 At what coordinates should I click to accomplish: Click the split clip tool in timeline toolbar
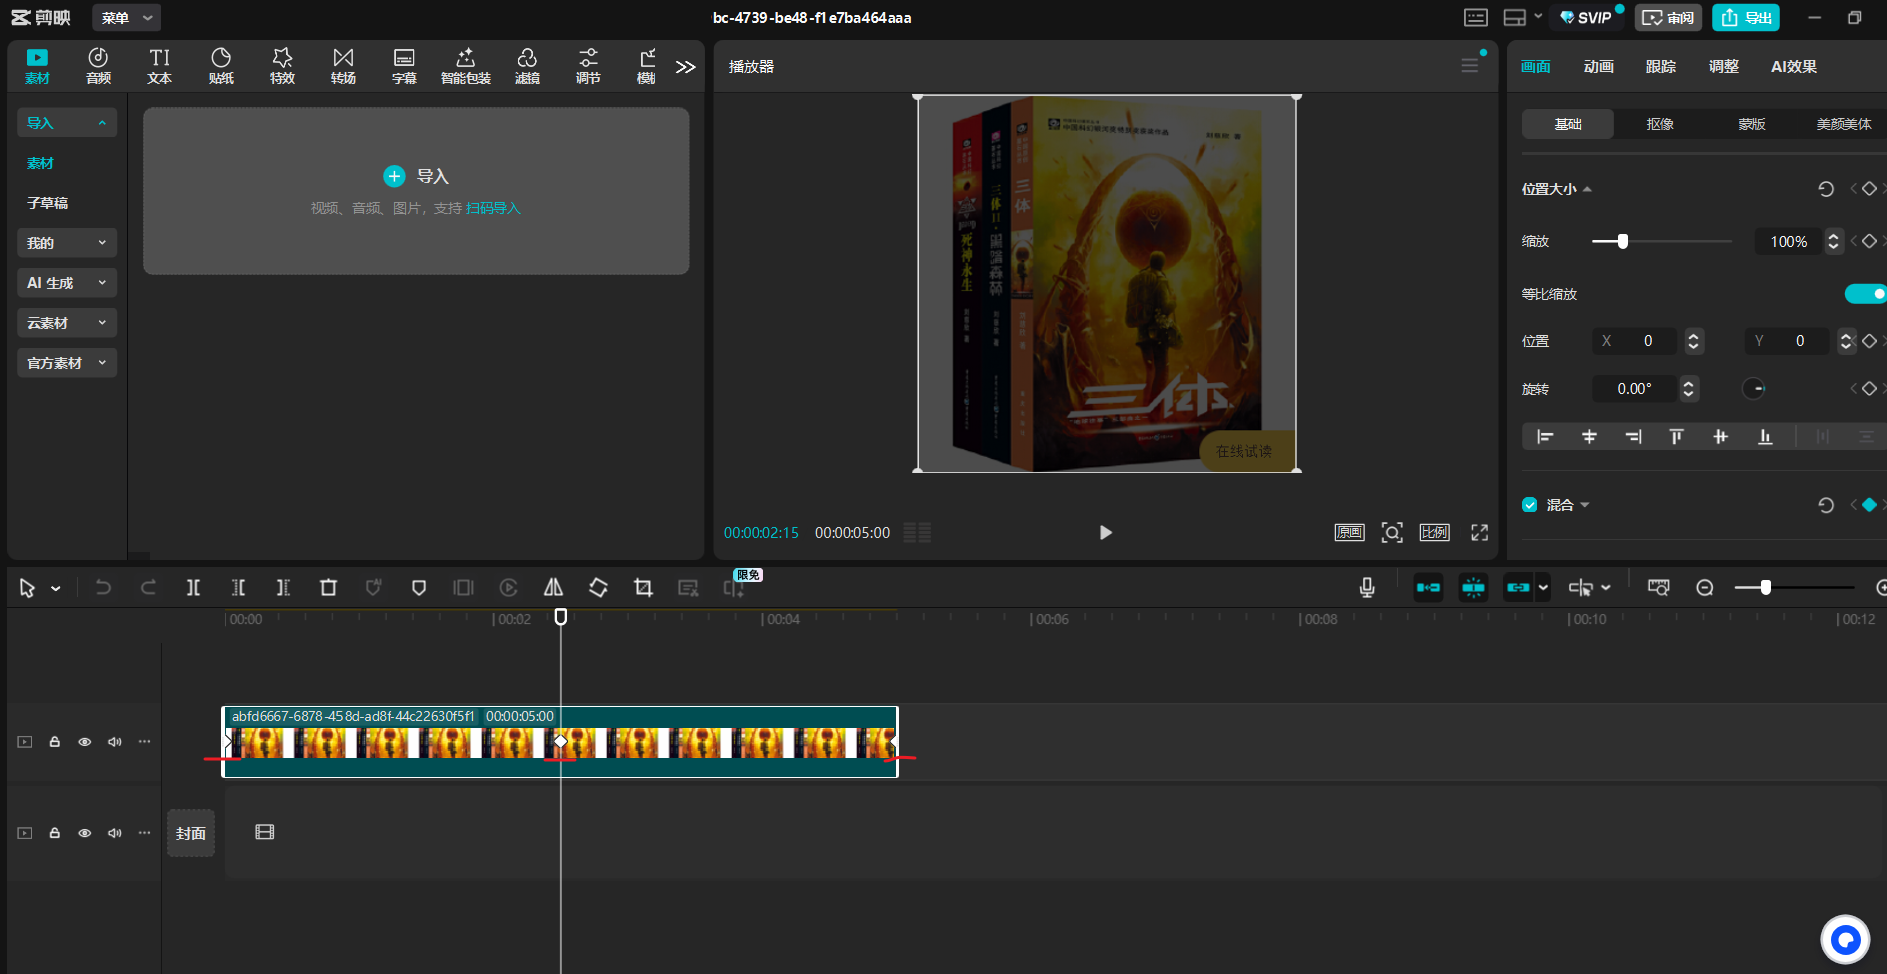click(x=193, y=588)
